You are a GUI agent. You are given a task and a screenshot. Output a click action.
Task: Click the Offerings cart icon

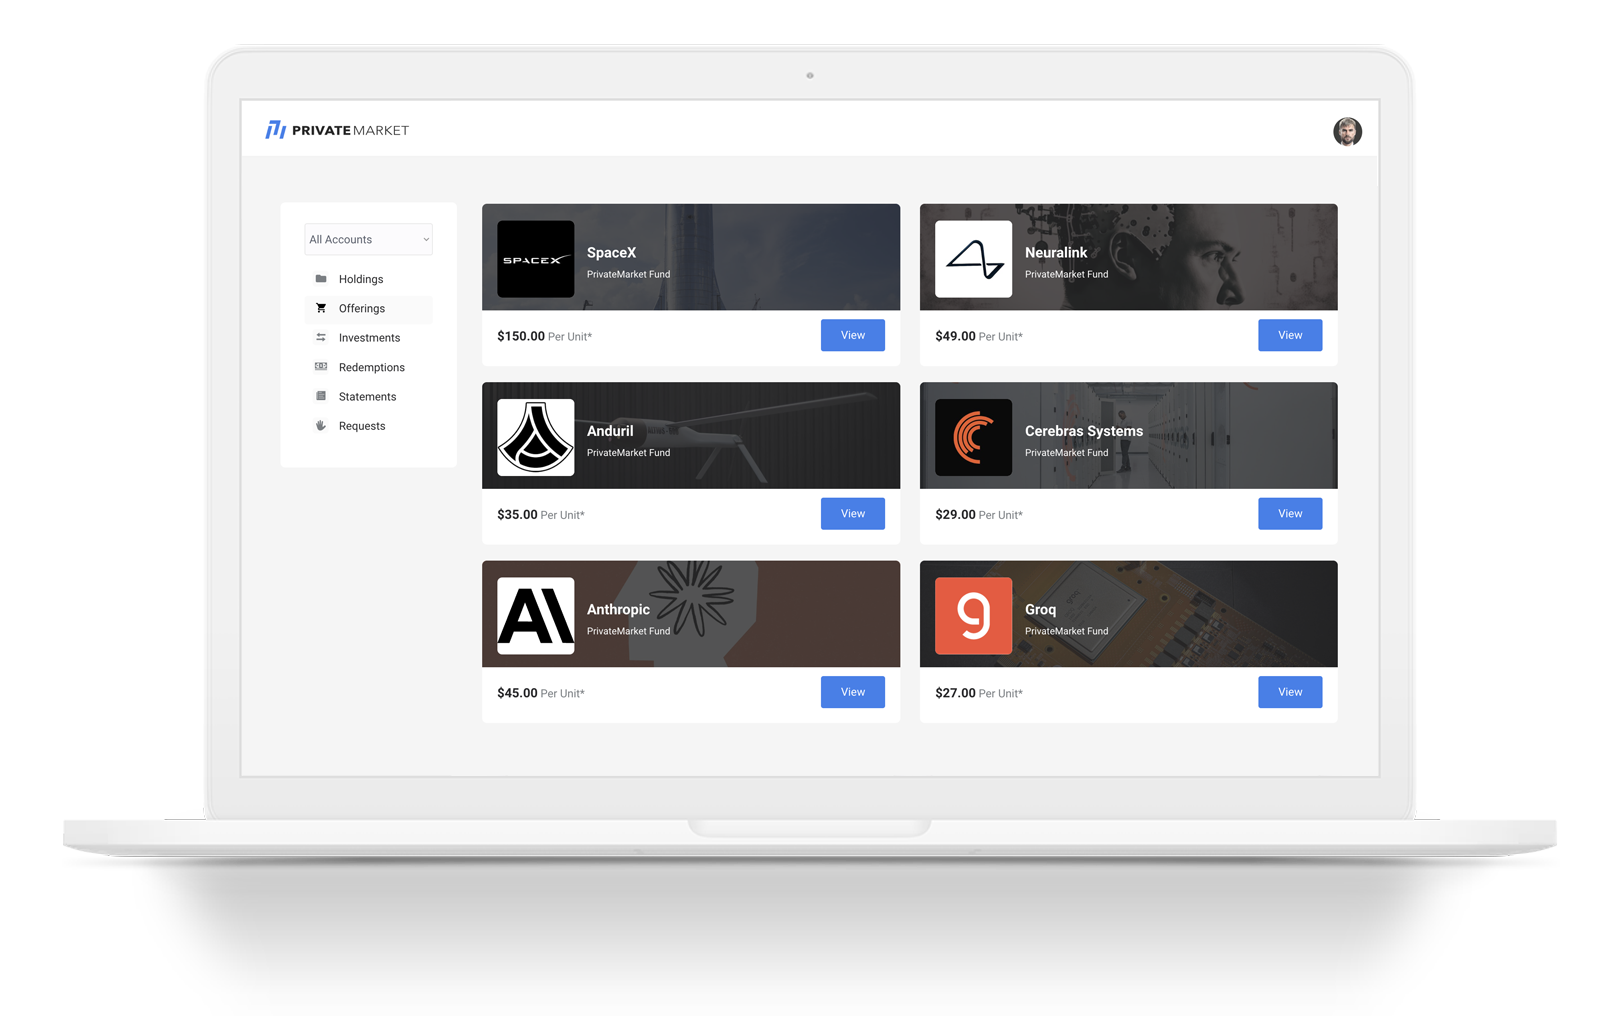pos(321,308)
